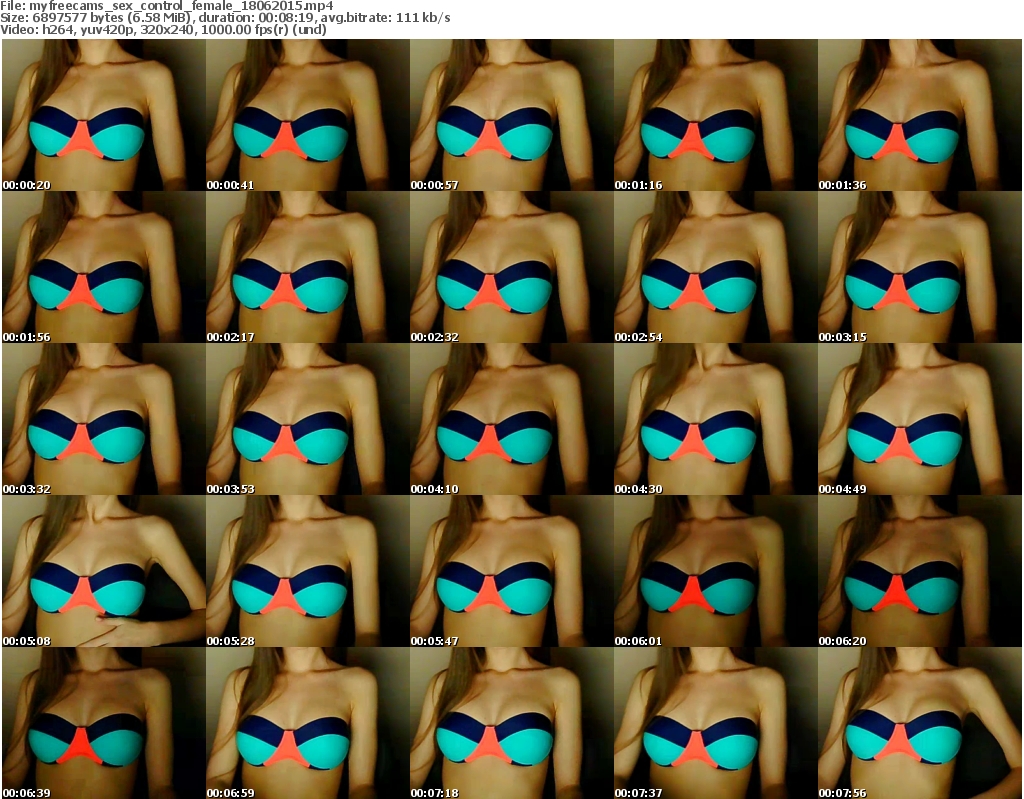Select the frame marked 00:00:57
1024x799 pixels.
click(511, 115)
